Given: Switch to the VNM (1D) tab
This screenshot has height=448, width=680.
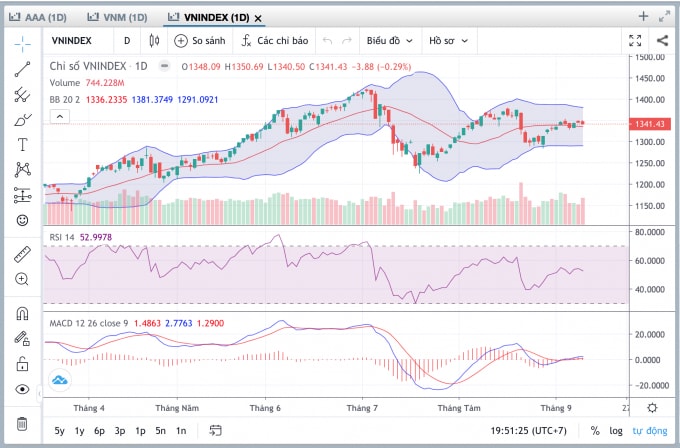Looking at the screenshot, I should 117,17.
